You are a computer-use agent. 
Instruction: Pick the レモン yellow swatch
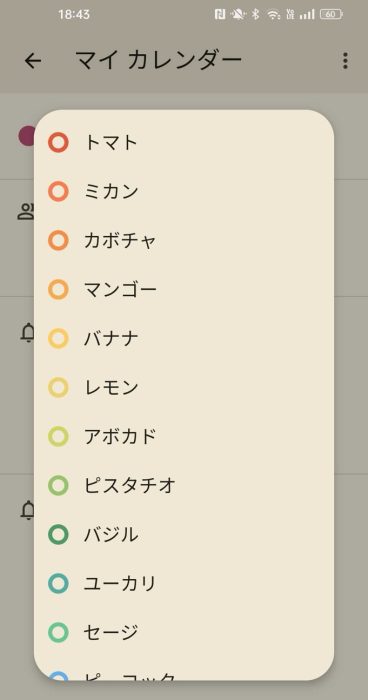[x=59, y=388]
